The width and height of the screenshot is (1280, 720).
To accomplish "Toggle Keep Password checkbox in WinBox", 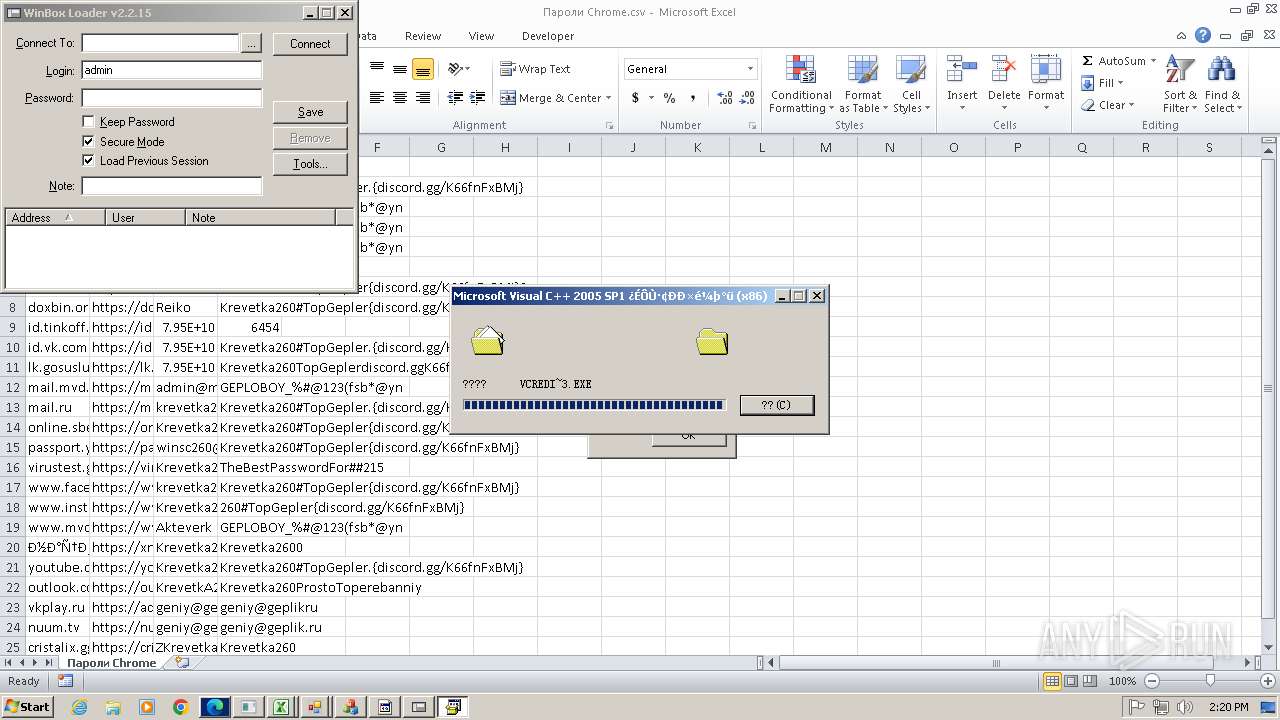I will point(88,122).
